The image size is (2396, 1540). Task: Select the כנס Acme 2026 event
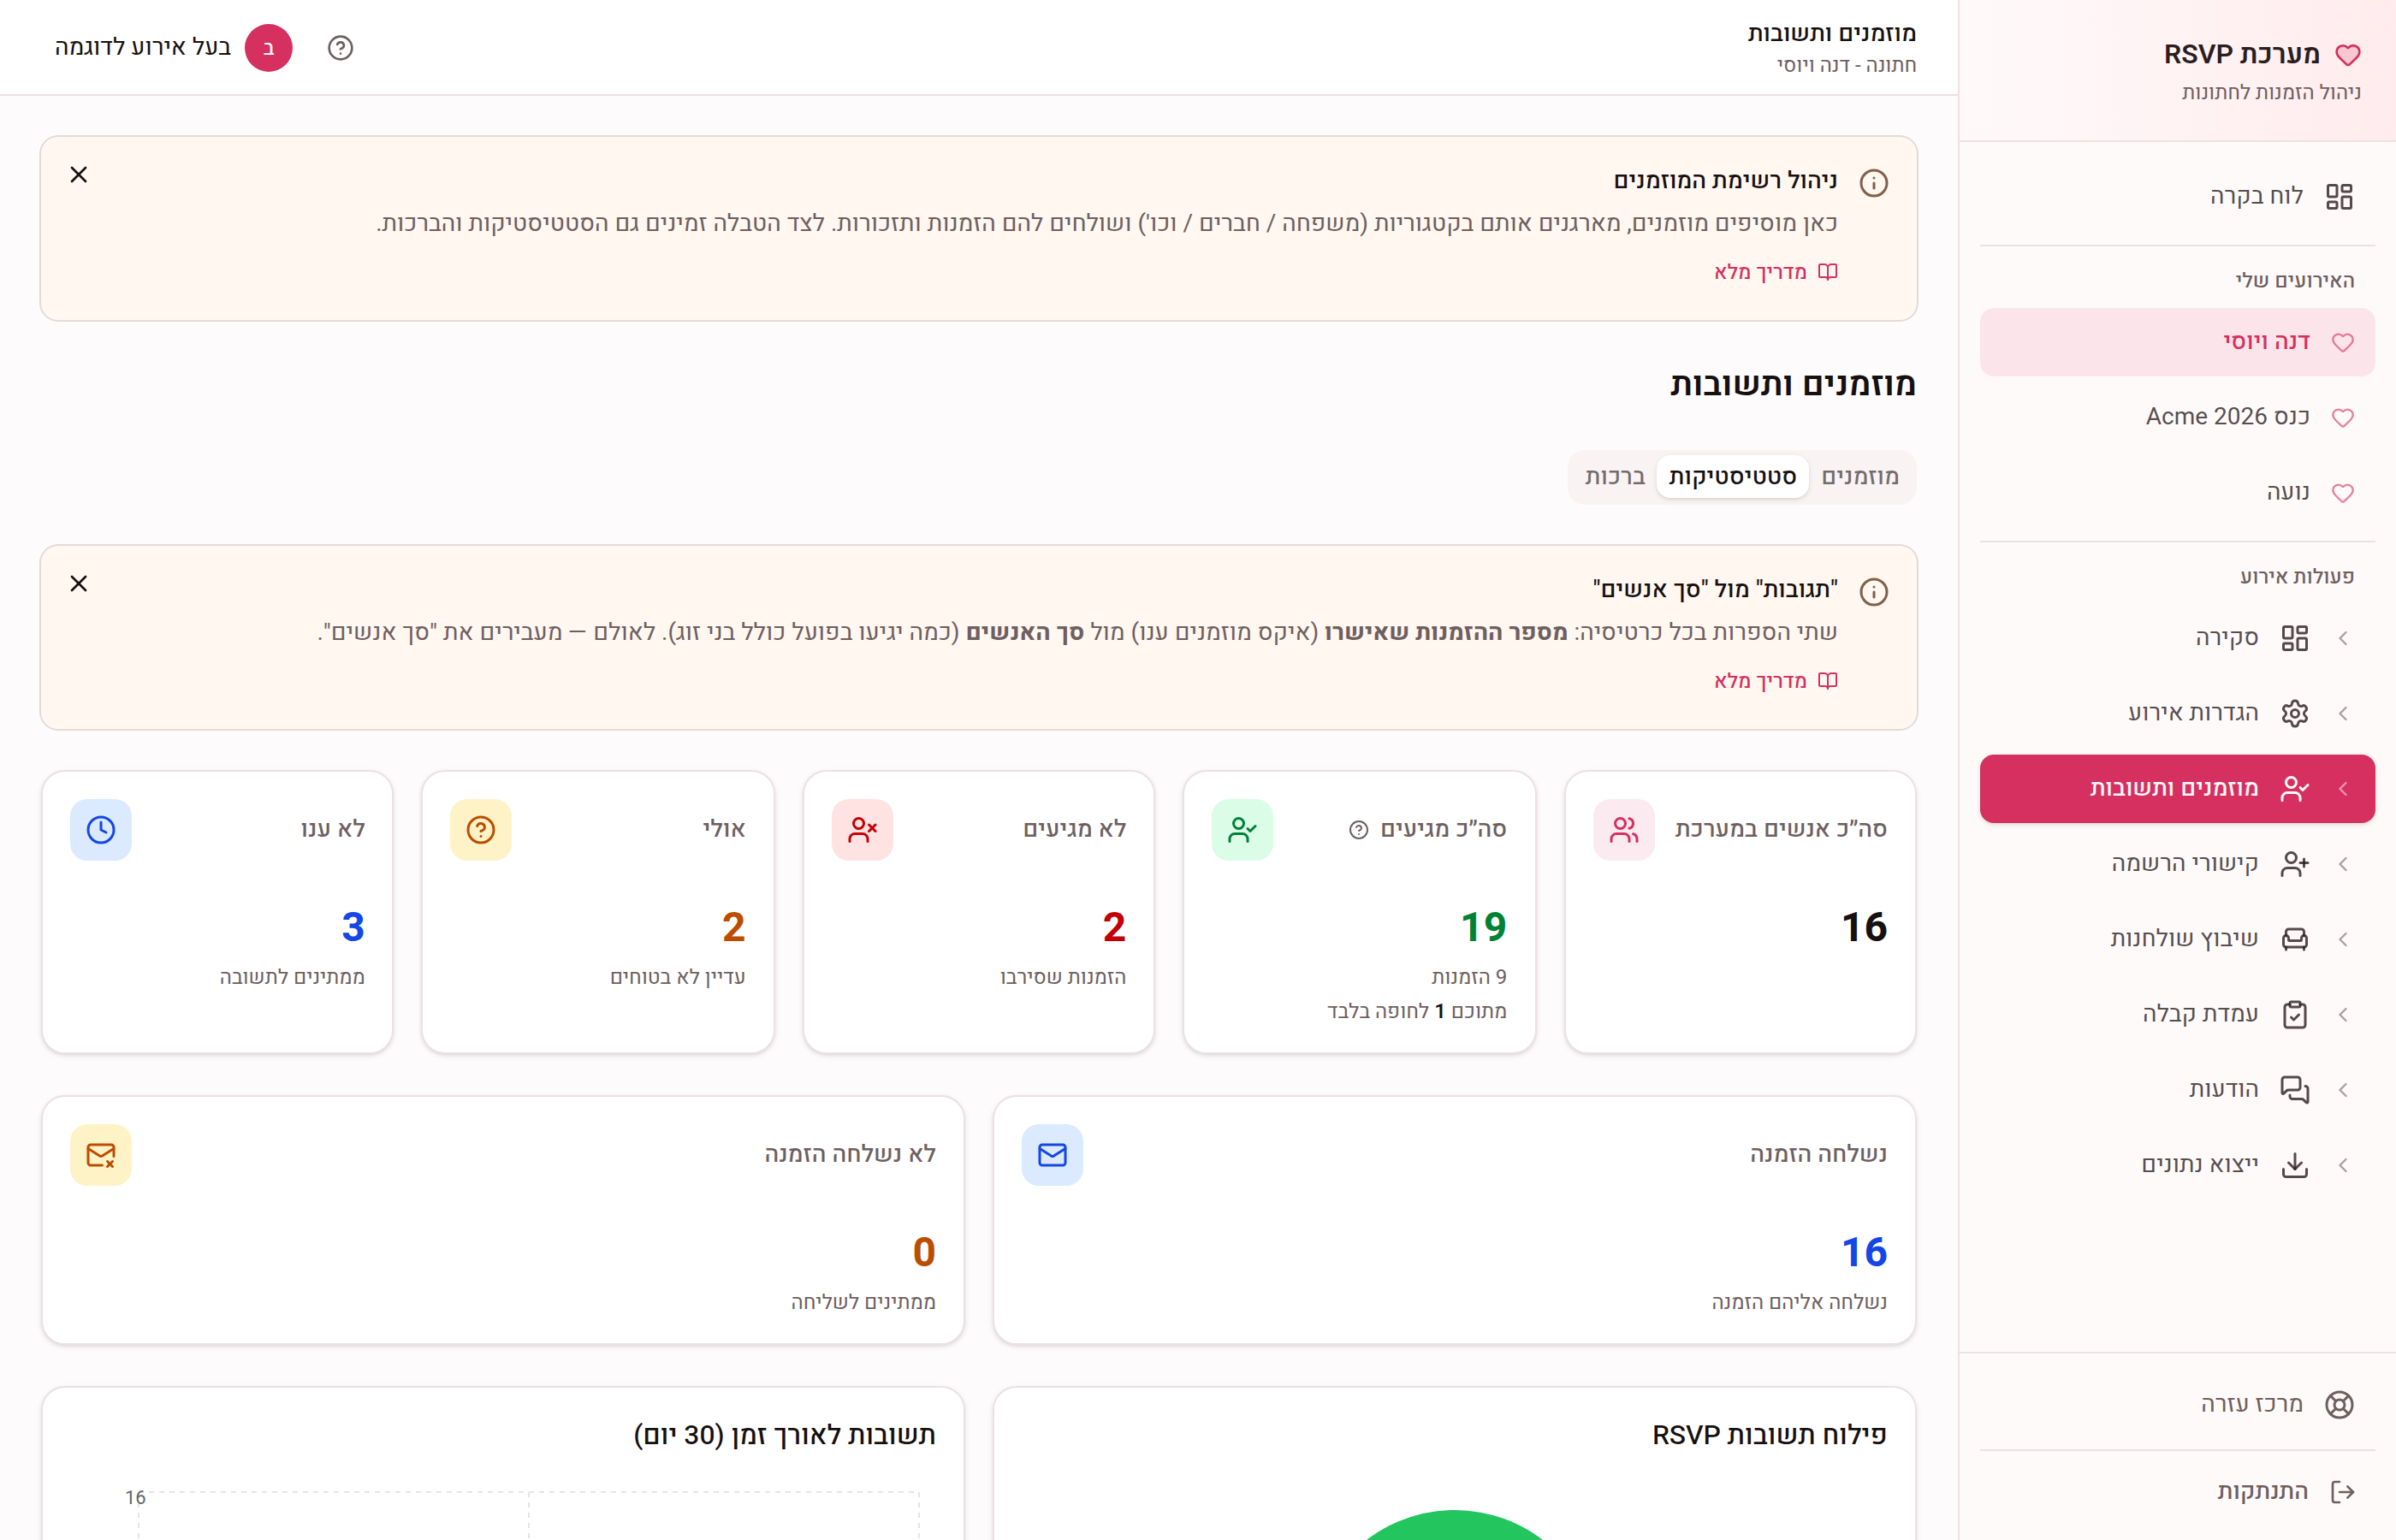[2177, 417]
